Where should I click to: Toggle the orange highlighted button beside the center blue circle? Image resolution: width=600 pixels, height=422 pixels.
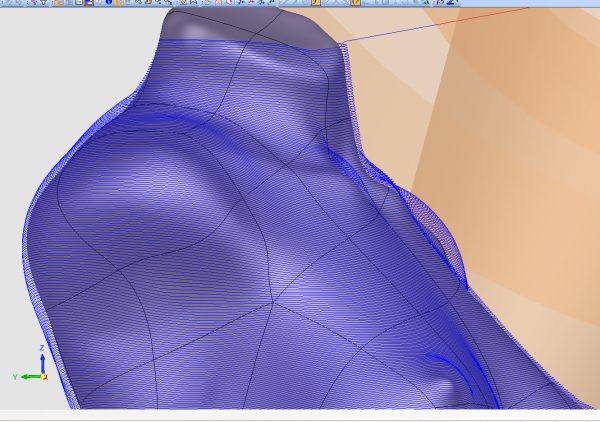(x=314, y=2)
